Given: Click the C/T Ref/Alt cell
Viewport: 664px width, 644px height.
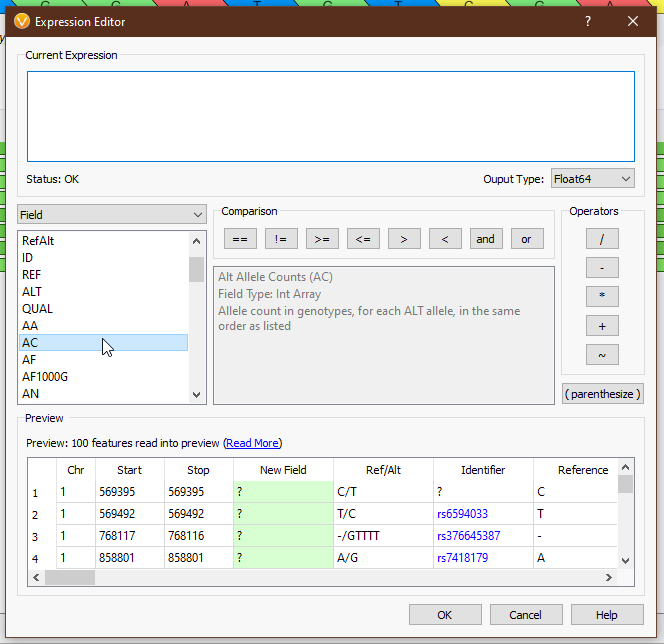Looking at the screenshot, I should point(383,492).
